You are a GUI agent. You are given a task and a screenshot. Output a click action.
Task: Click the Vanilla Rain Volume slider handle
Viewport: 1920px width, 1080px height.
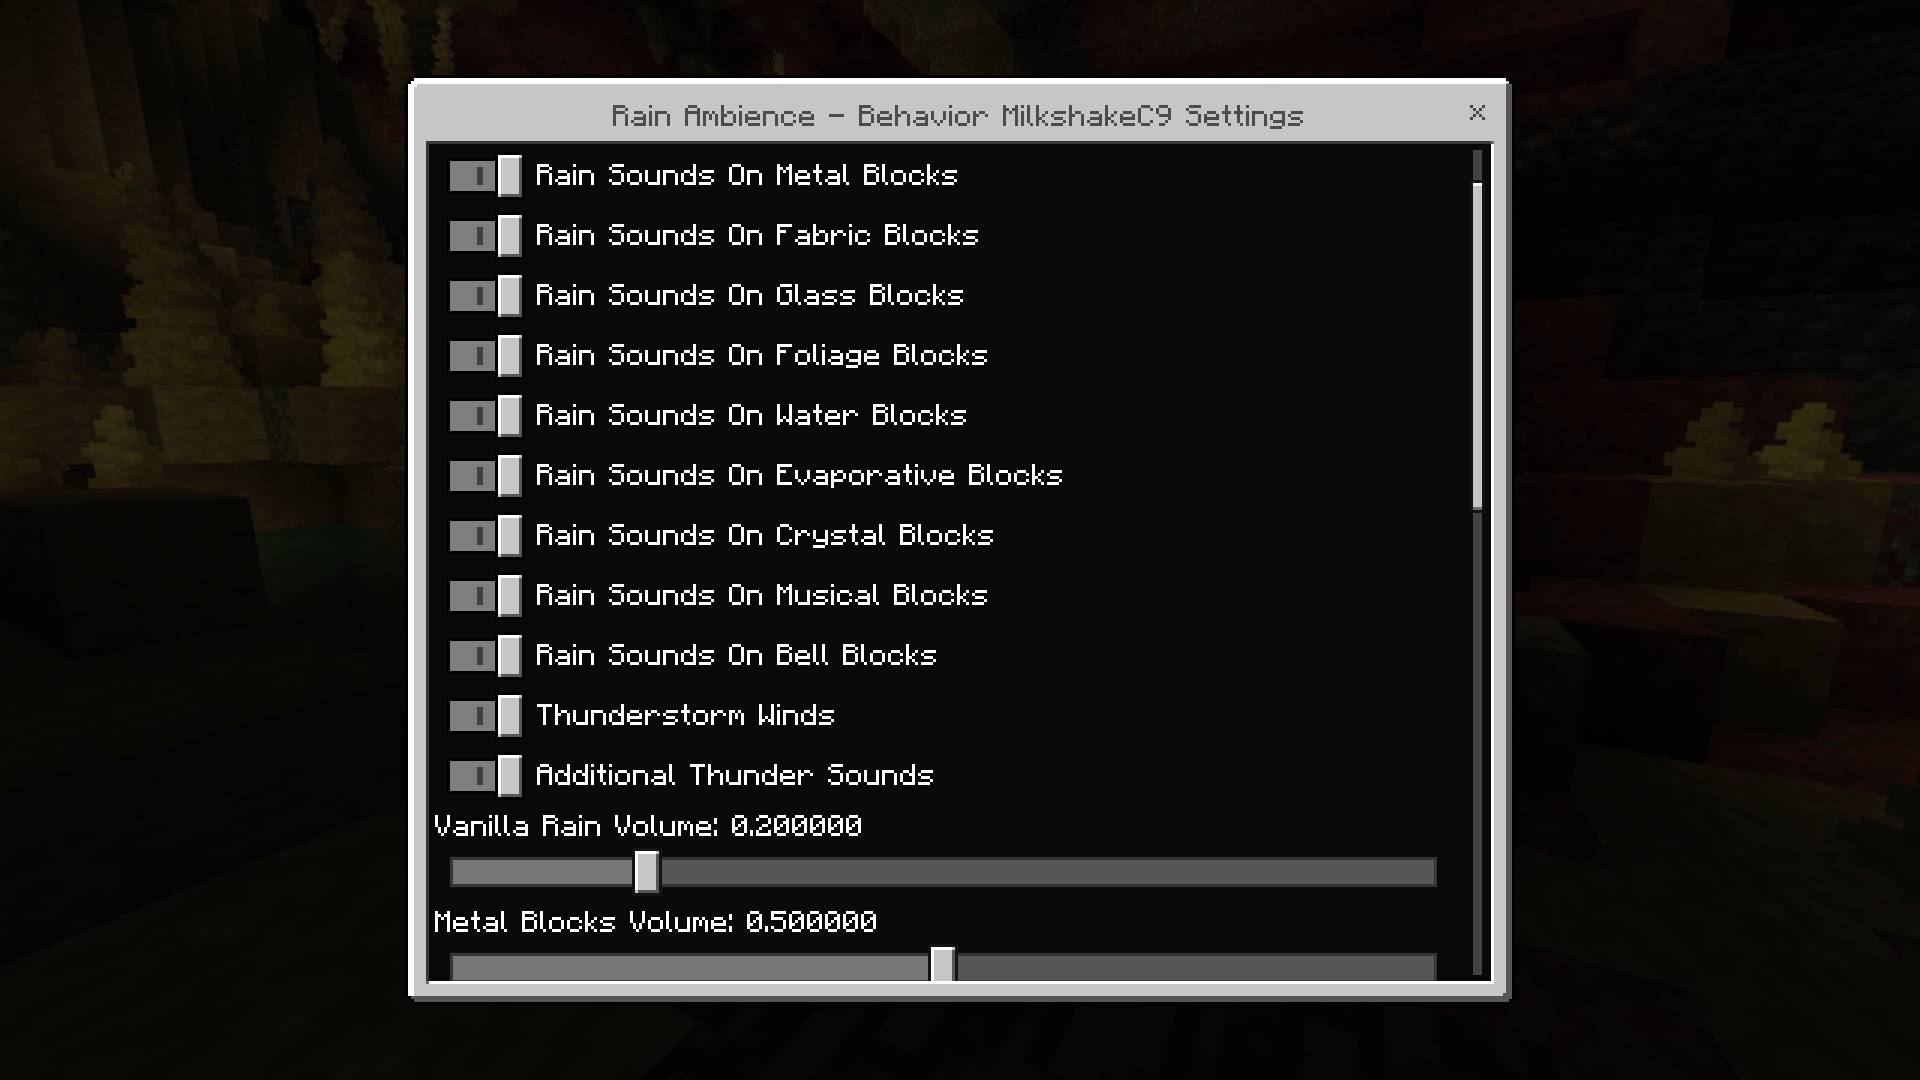pos(646,872)
